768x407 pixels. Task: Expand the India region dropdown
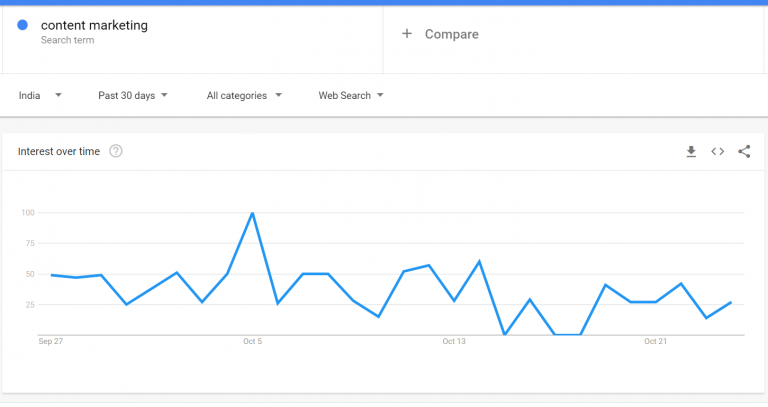[40, 96]
